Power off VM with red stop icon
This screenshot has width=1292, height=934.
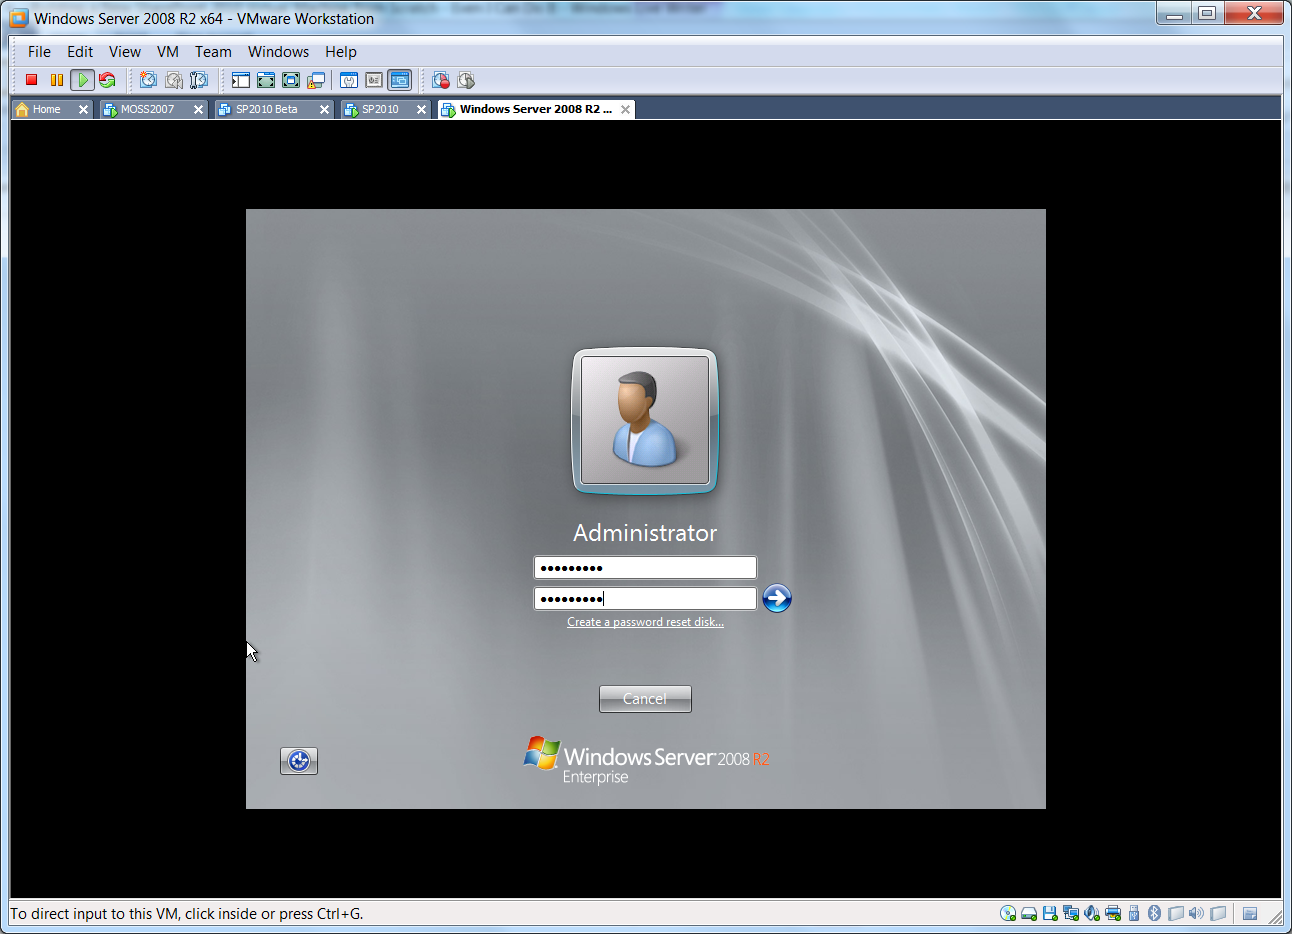(32, 80)
